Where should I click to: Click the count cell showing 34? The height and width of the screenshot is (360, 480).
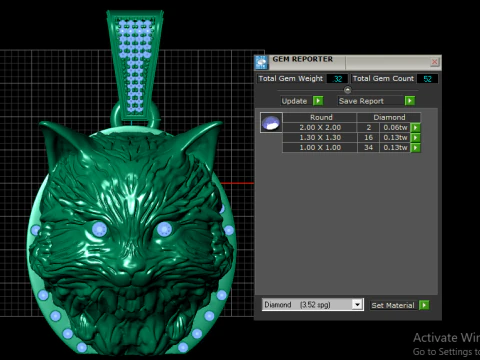point(368,148)
